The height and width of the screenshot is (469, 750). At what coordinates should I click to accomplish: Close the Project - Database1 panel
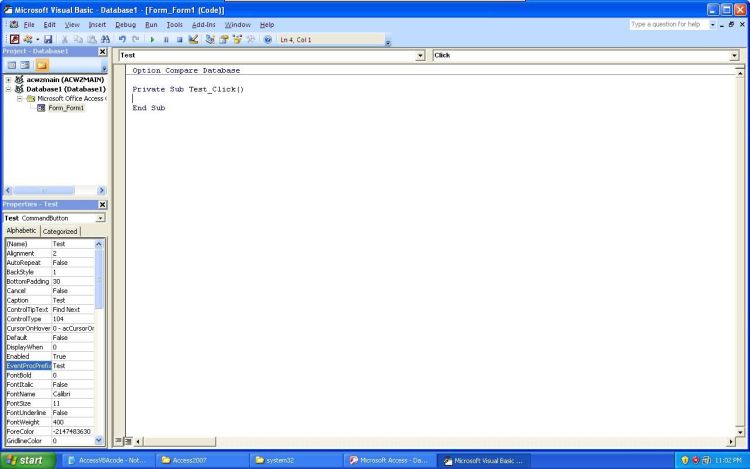(102, 51)
